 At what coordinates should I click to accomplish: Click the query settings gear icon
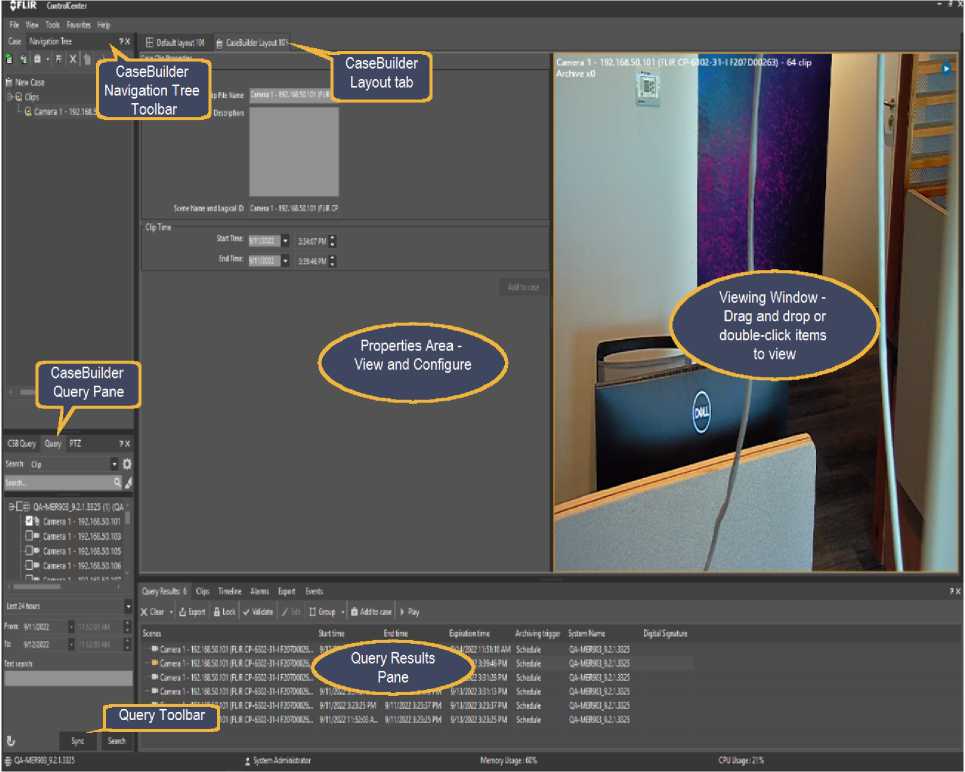(x=127, y=464)
